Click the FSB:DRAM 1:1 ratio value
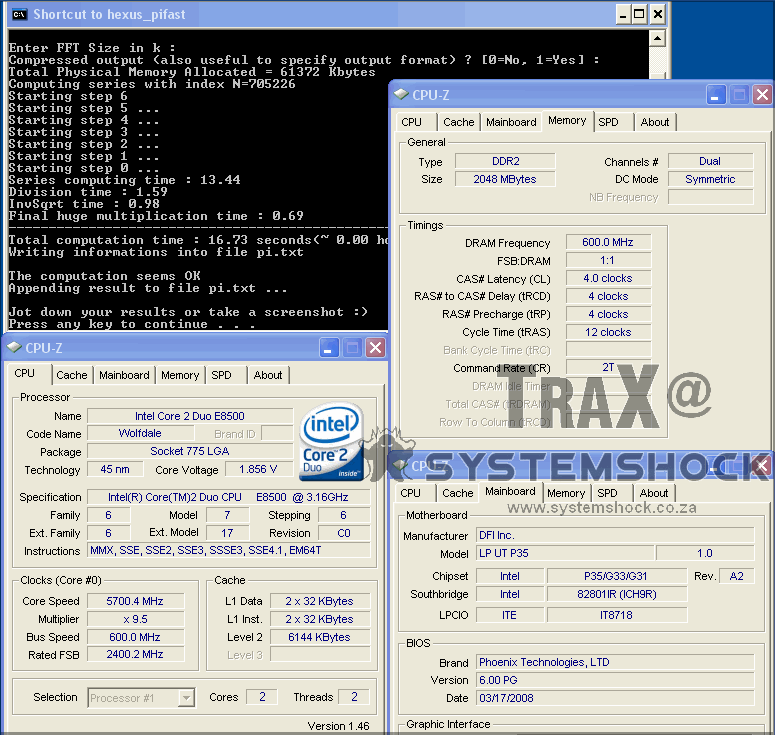775x735 pixels. point(608,260)
